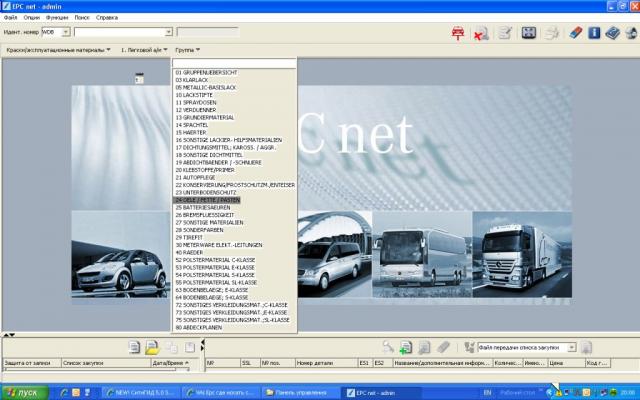The width and height of the screenshot is (640, 400).
Task: Expand the wide identification number combo box
Action: [168, 32]
